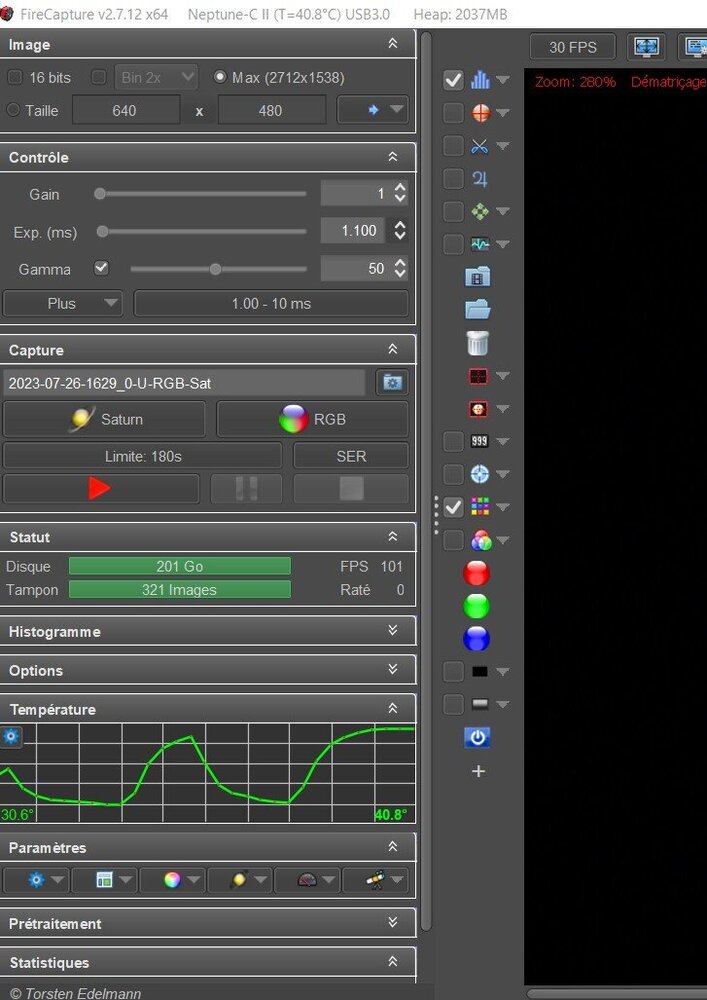The width and height of the screenshot is (707, 1000).
Task: Click the Saturn profile button
Action: click(x=105, y=419)
